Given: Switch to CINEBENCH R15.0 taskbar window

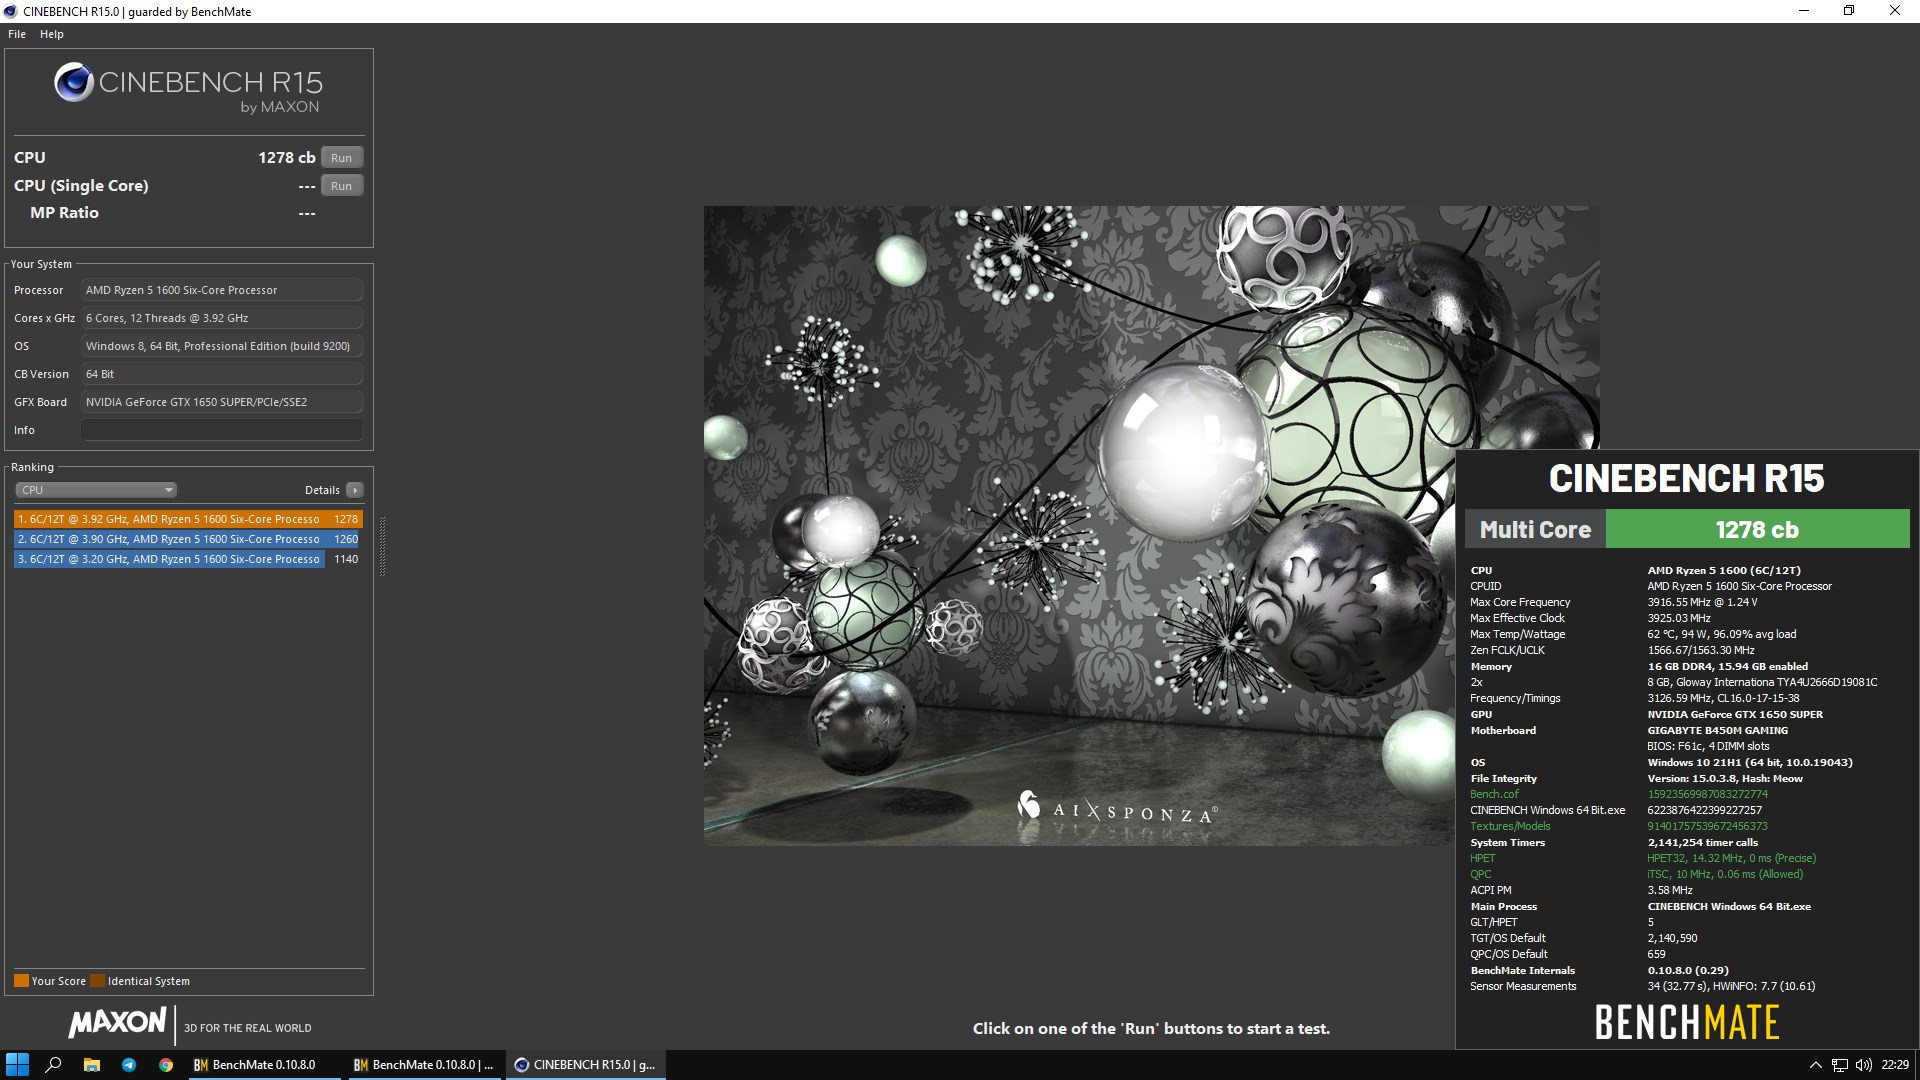Looking at the screenshot, I should [585, 1065].
